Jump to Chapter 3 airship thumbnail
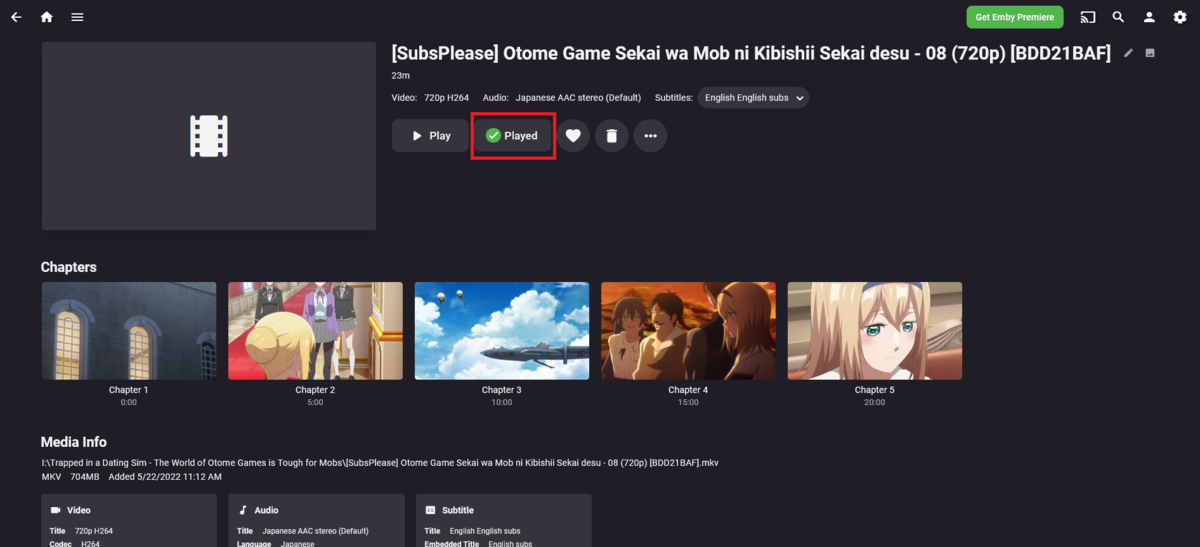The height and width of the screenshot is (547, 1200). (502, 331)
